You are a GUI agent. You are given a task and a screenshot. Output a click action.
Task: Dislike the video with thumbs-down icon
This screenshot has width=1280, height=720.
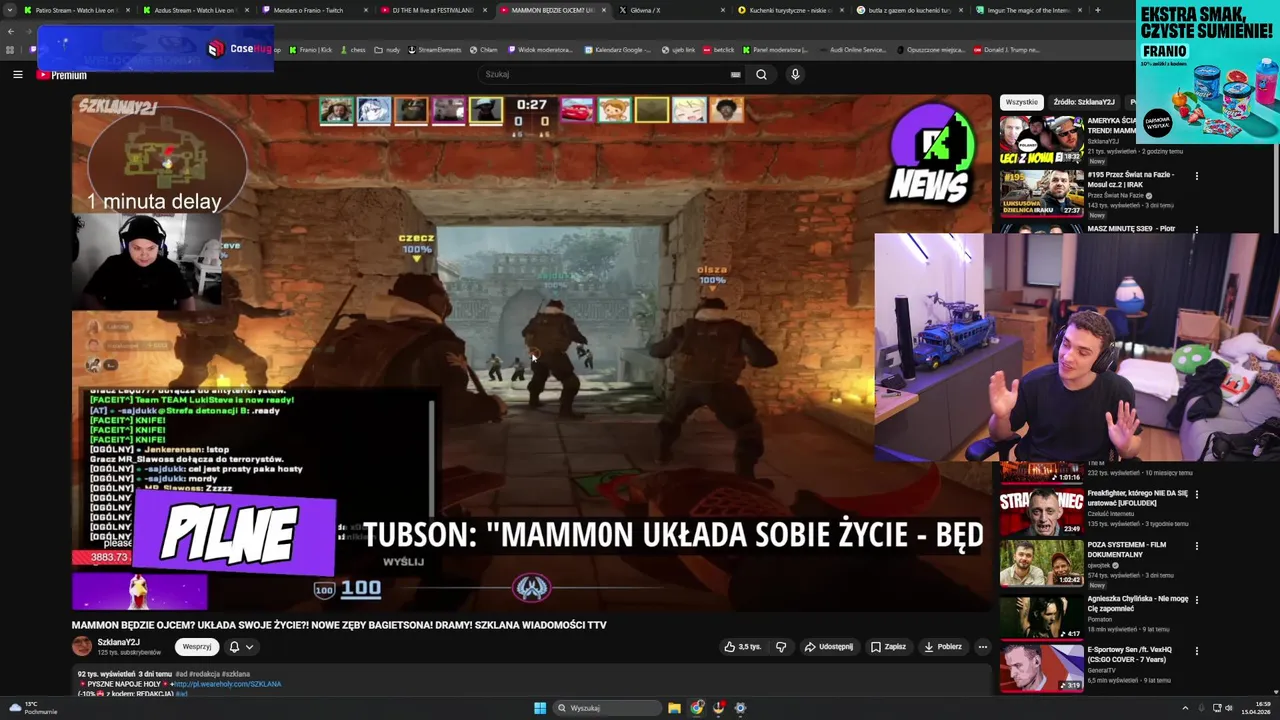[781, 647]
